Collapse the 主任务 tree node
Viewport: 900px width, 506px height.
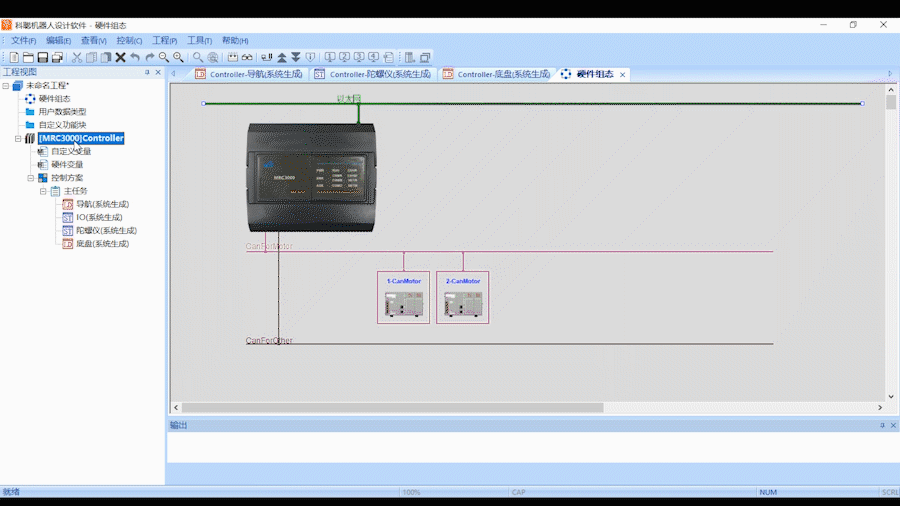pyautogui.click(x=44, y=191)
